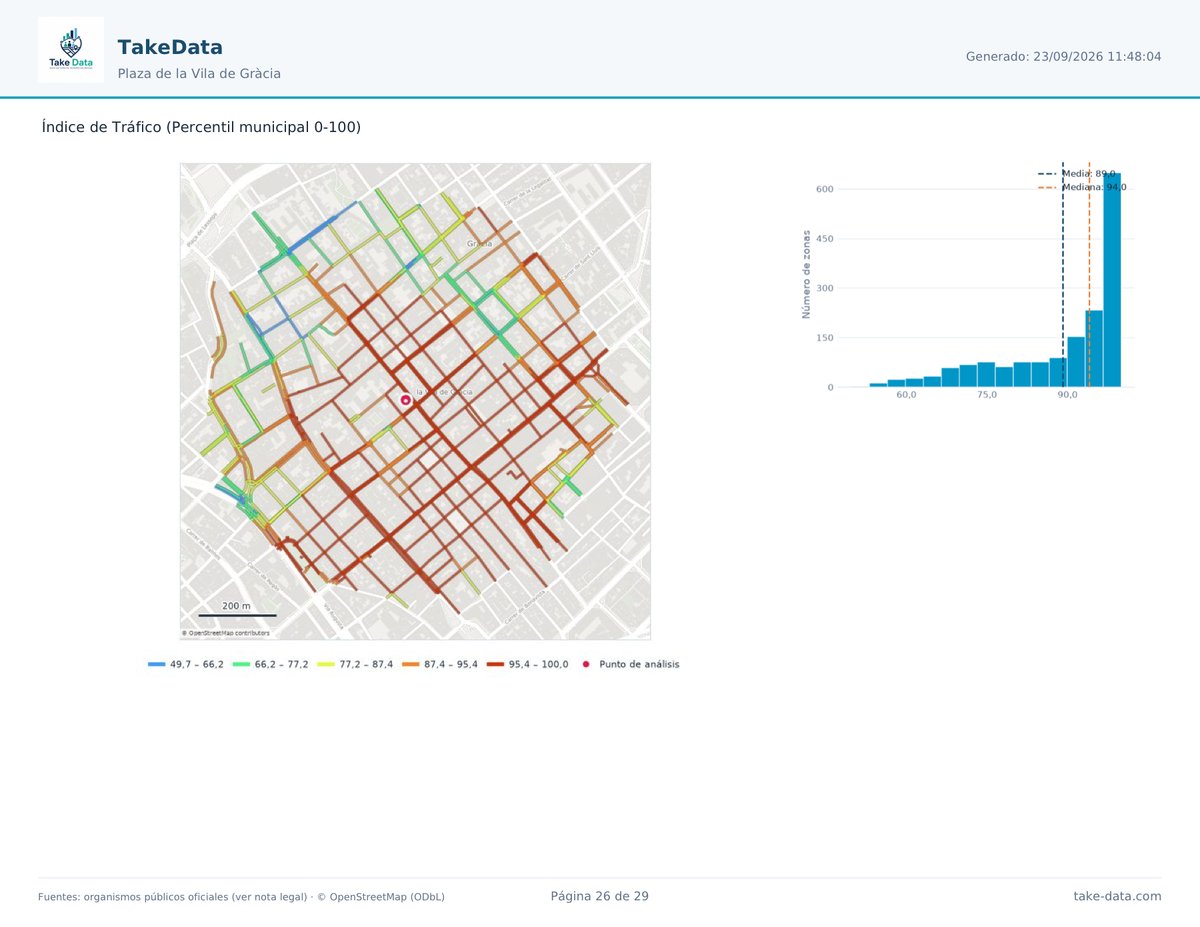Click the tallest histogram bar

click(x=1112, y=280)
